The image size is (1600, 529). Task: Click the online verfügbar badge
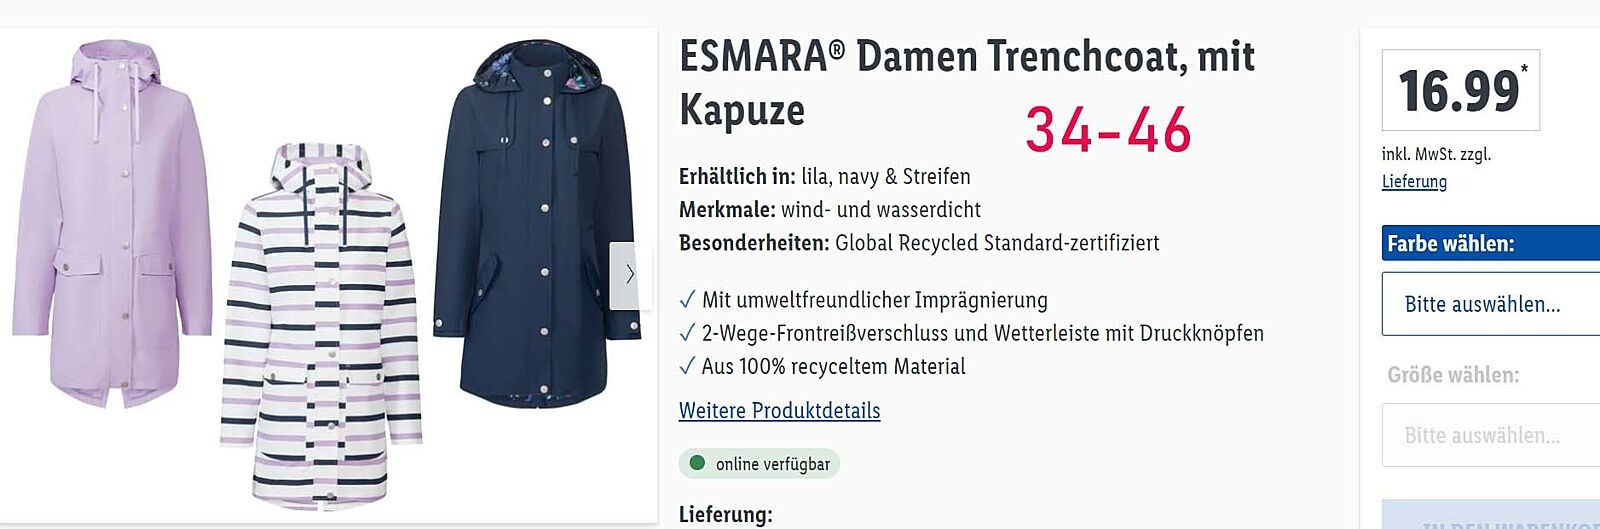759,463
